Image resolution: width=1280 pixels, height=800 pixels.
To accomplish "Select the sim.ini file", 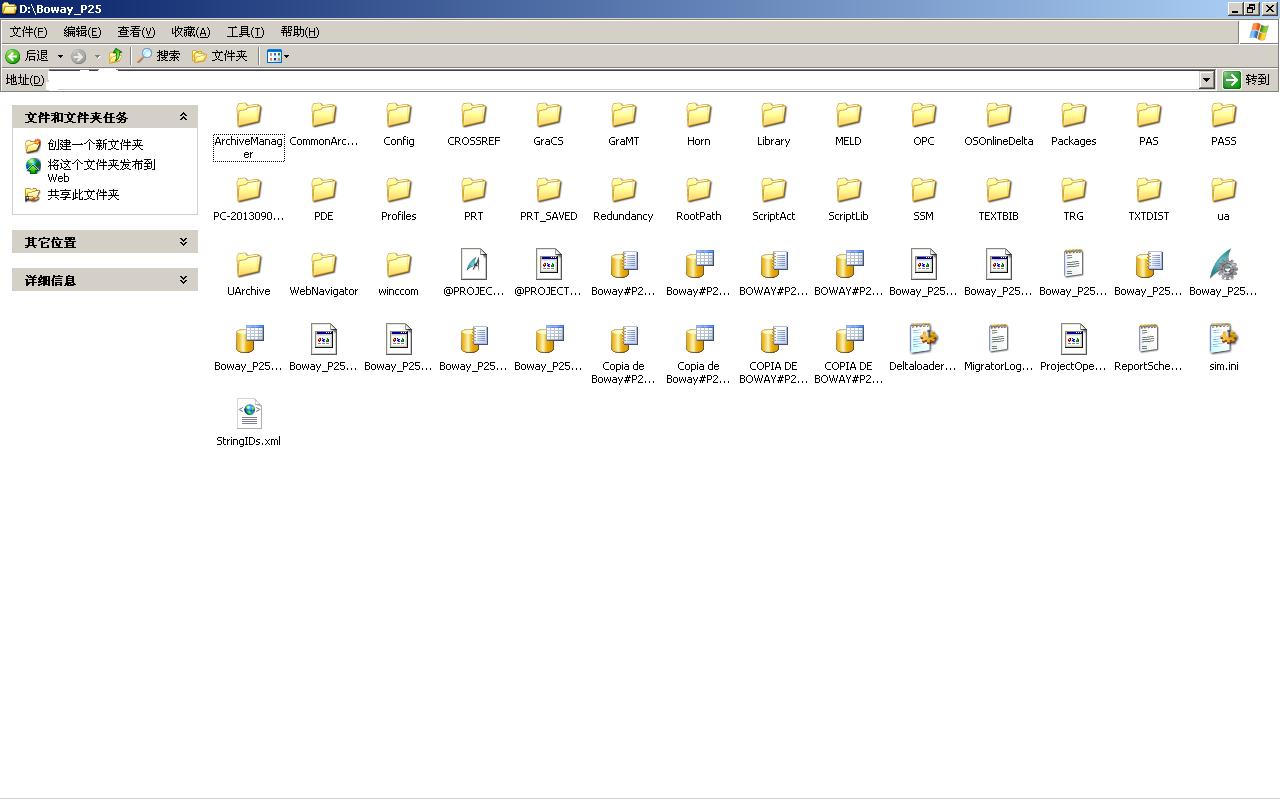I will tap(1224, 350).
